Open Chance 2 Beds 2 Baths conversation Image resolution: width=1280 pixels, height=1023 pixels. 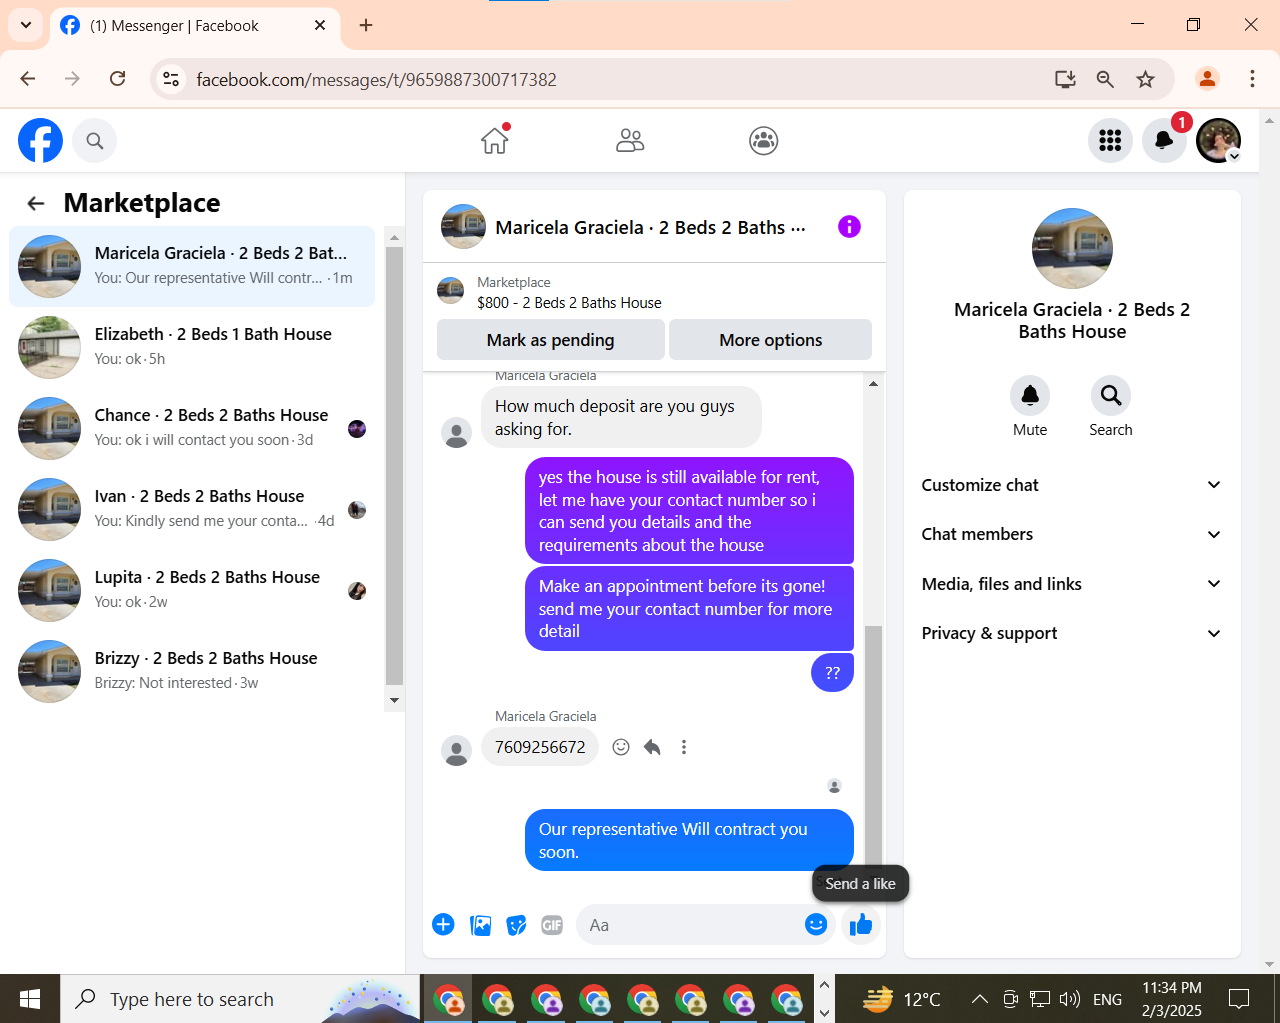pyautogui.click(x=192, y=428)
